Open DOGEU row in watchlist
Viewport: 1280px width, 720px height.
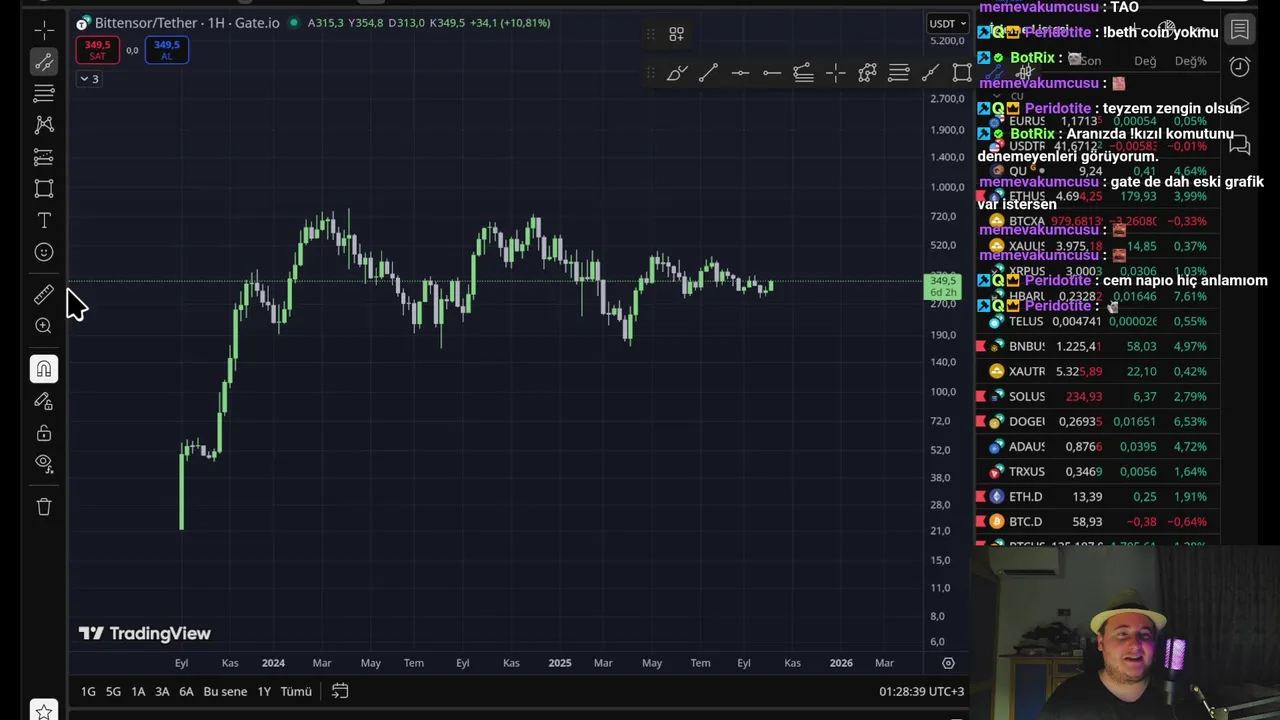(x=1098, y=421)
